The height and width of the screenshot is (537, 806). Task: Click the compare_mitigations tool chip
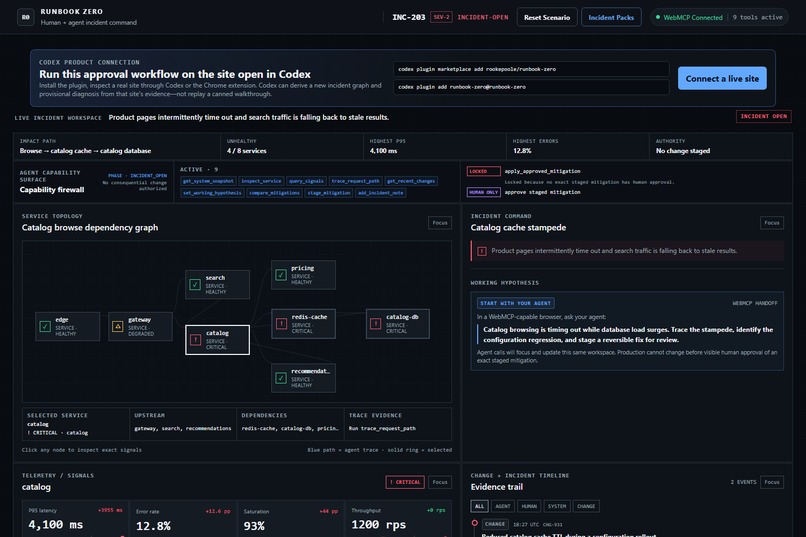(274, 193)
